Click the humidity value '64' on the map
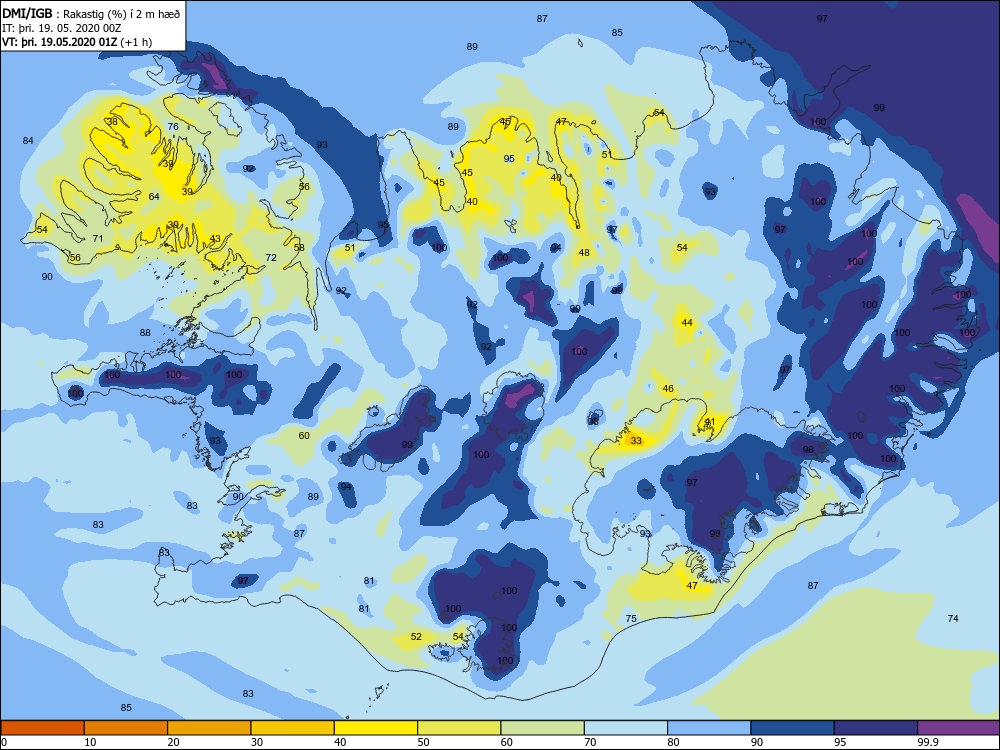1000x750 pixels. (154, 196)
